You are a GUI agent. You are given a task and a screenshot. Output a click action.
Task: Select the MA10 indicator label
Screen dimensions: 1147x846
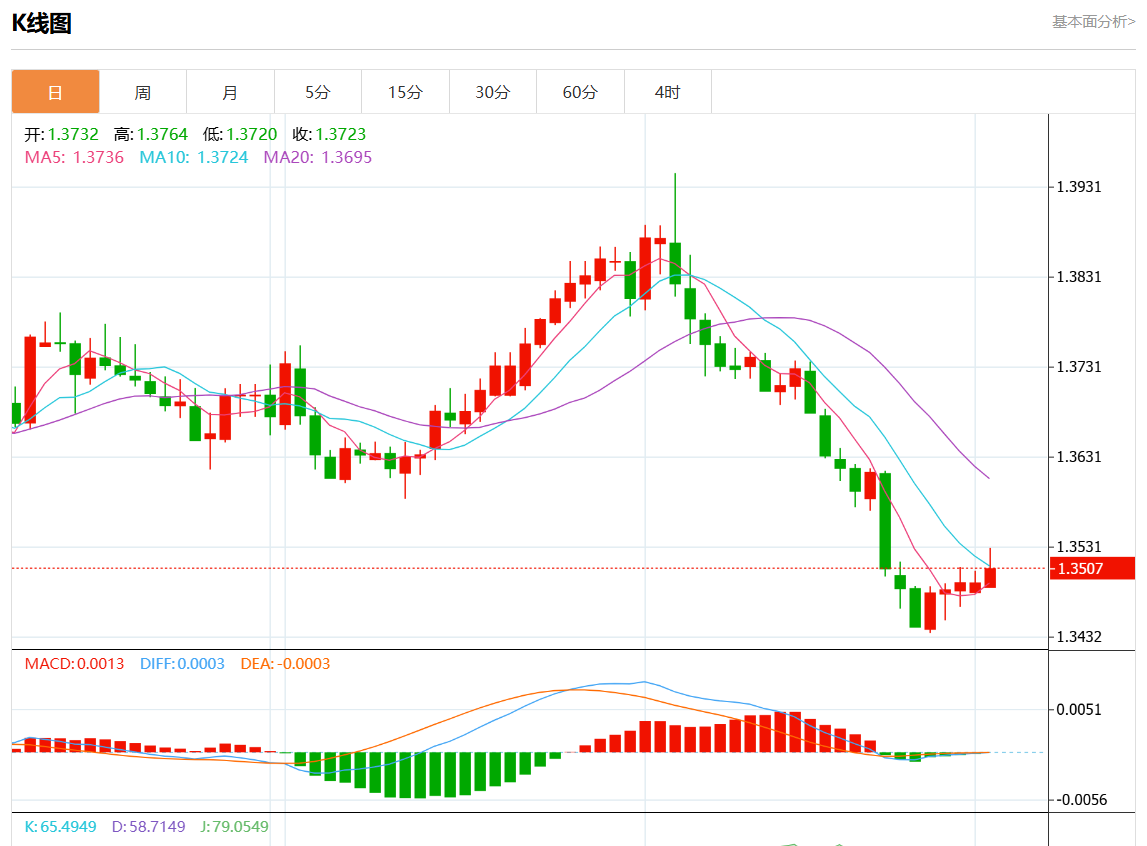point(193,157)
